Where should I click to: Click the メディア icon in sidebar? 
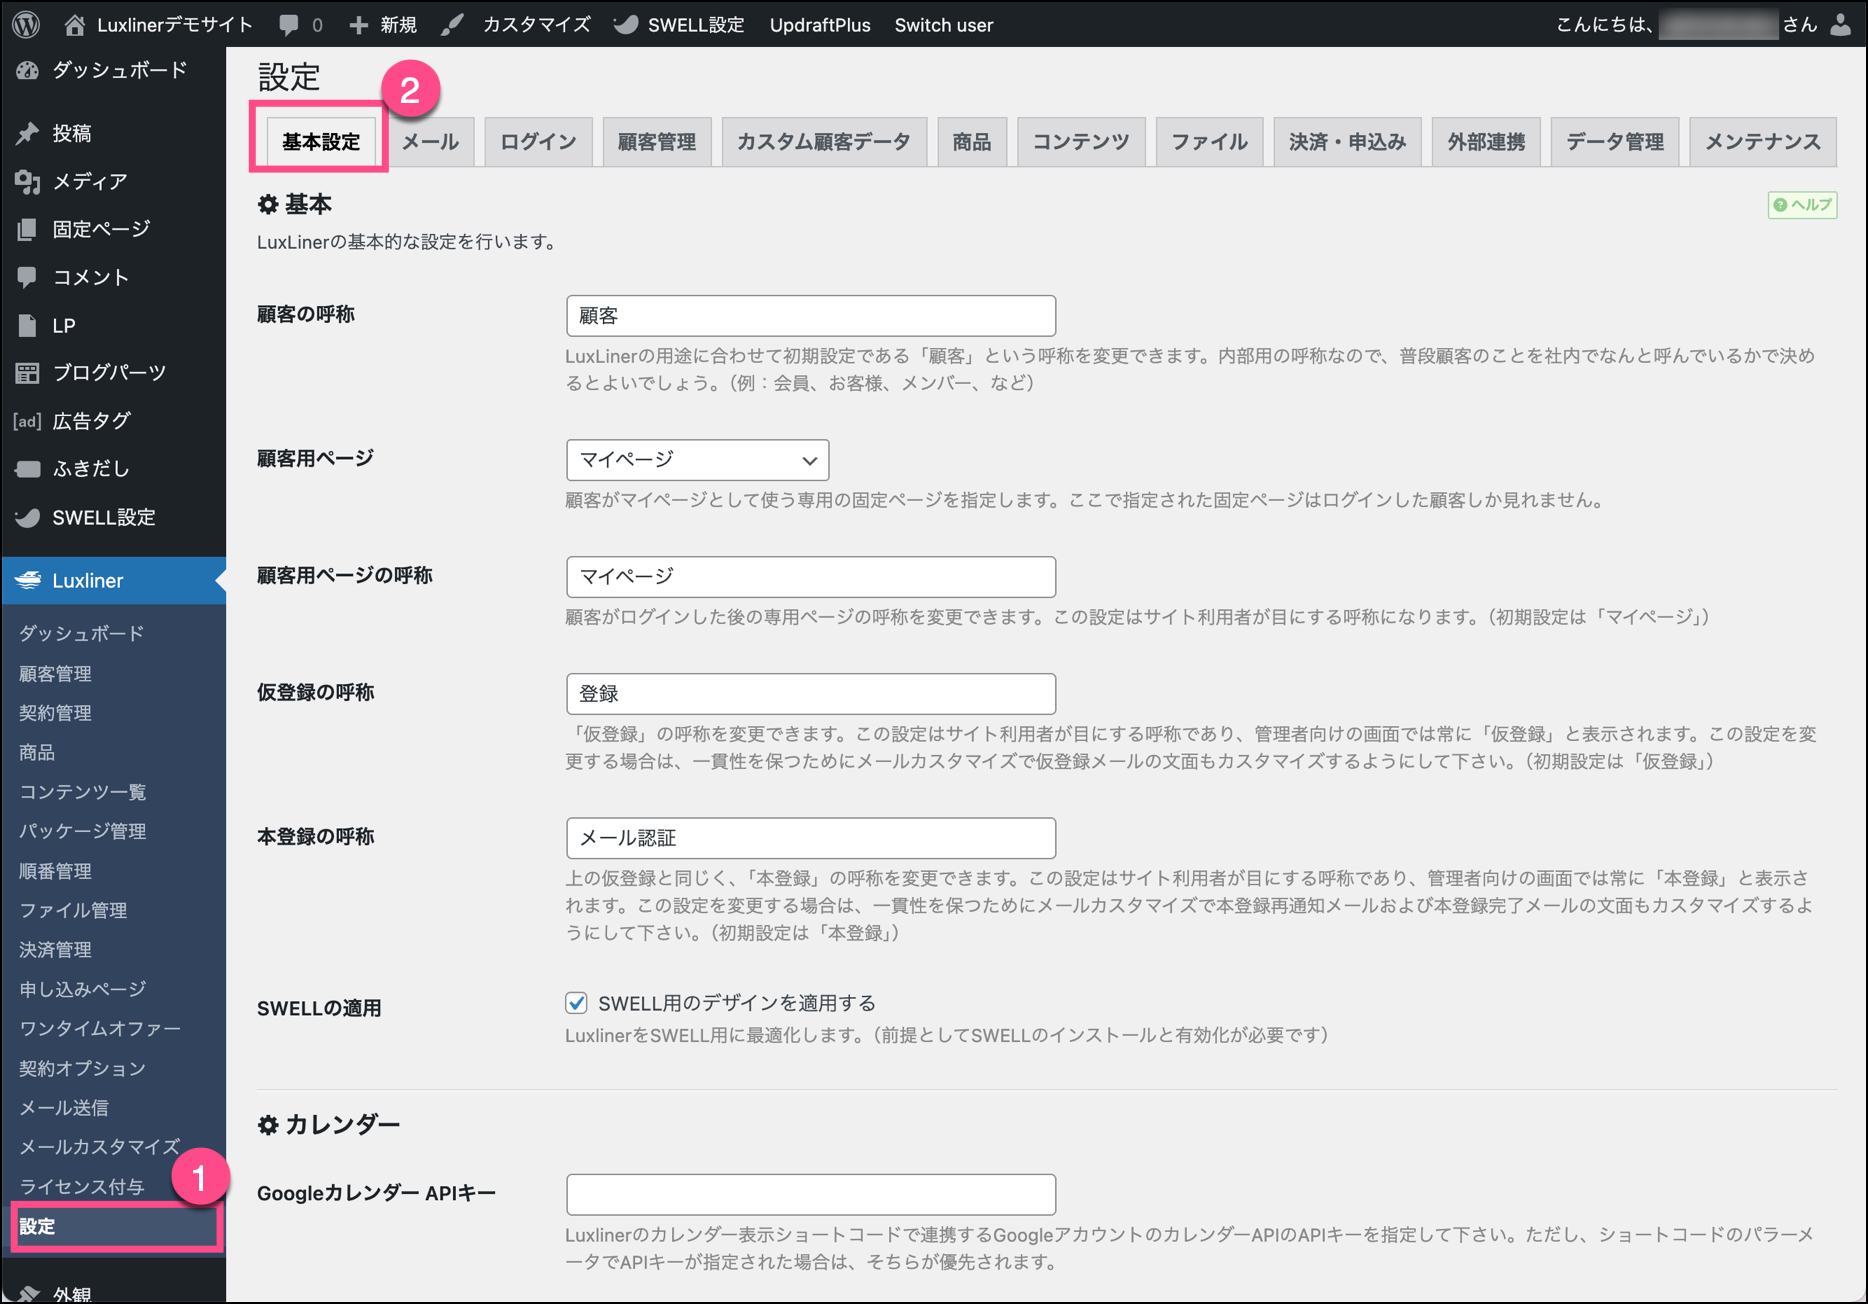coord(28,181)
